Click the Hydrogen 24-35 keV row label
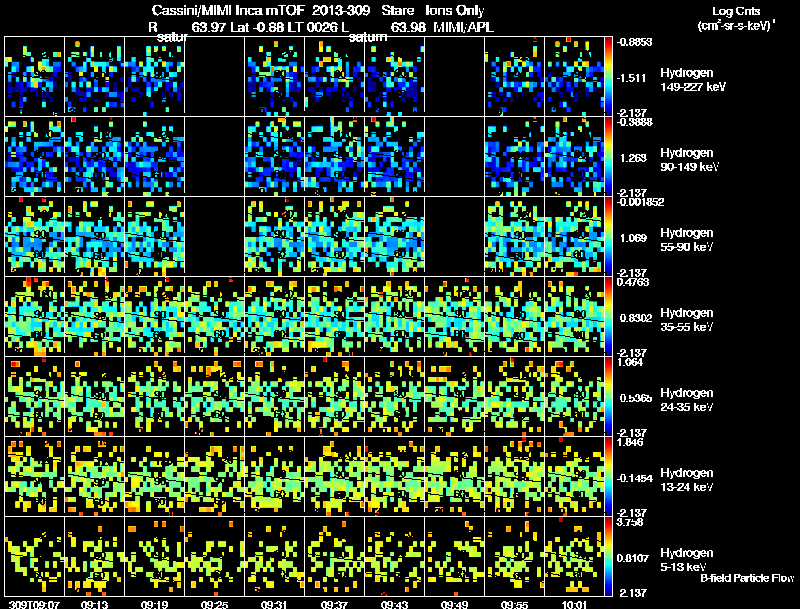Image resolution: width=800 pixels, height=609 pixels. [x=687, y=400]
